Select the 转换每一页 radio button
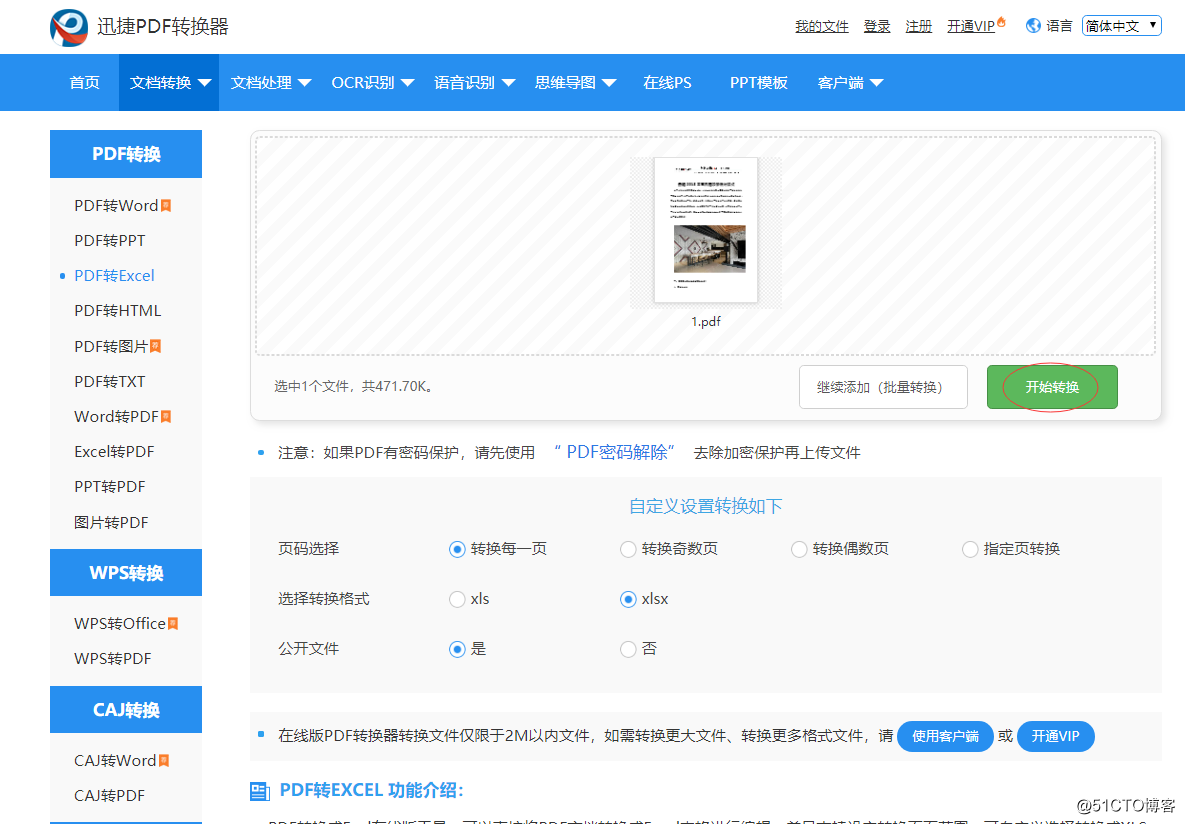Viewport: 1185px width, 824px height. click(456, 550)
